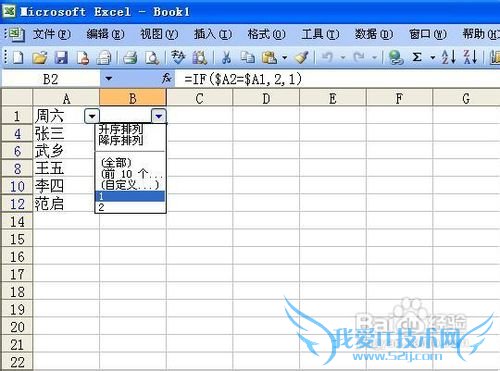500x371 pixels.
Task: Click the Copy icon
Action: [x=248, y=57]
